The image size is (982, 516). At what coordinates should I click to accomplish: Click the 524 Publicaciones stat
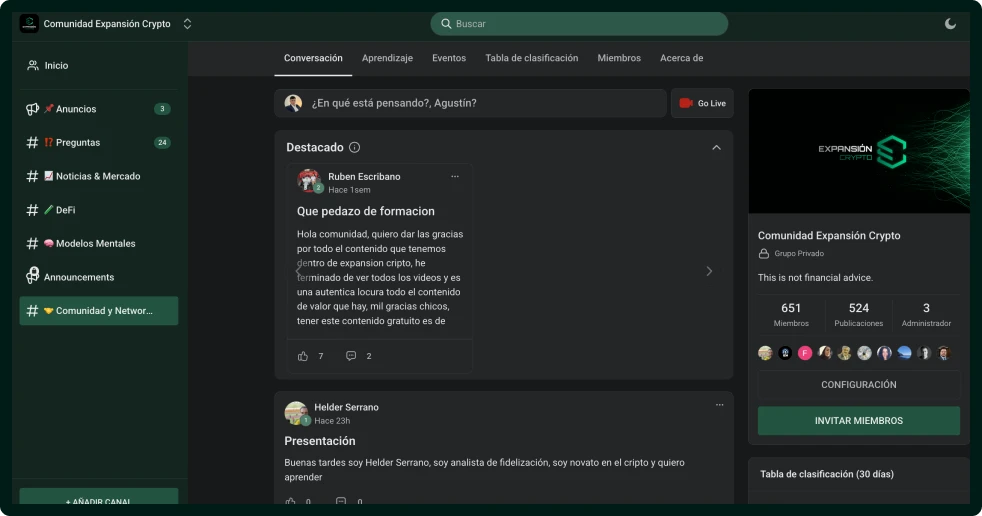pos(859,314)
